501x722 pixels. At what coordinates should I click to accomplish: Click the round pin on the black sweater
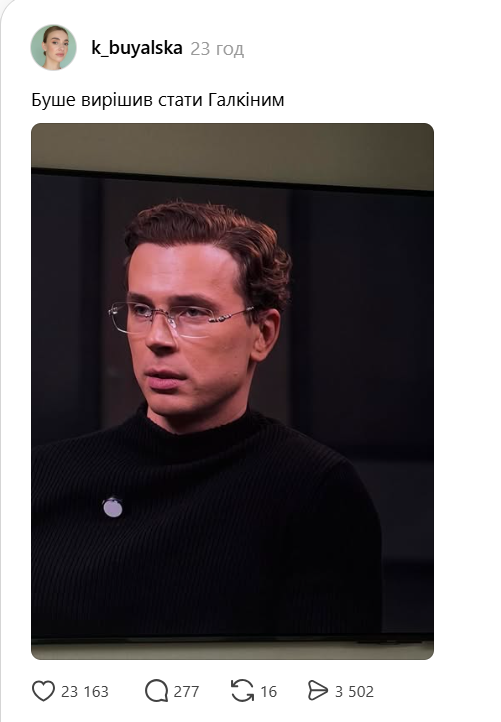pyautogui.click(x=112, y=507)
